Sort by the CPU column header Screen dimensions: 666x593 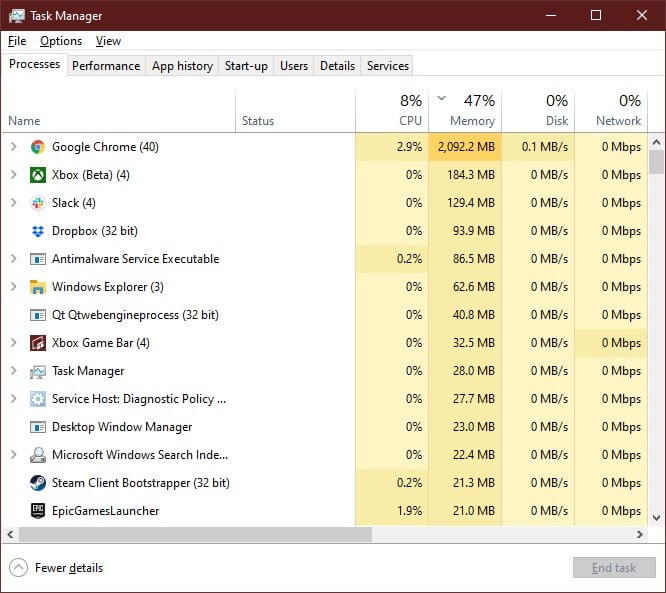392,110
